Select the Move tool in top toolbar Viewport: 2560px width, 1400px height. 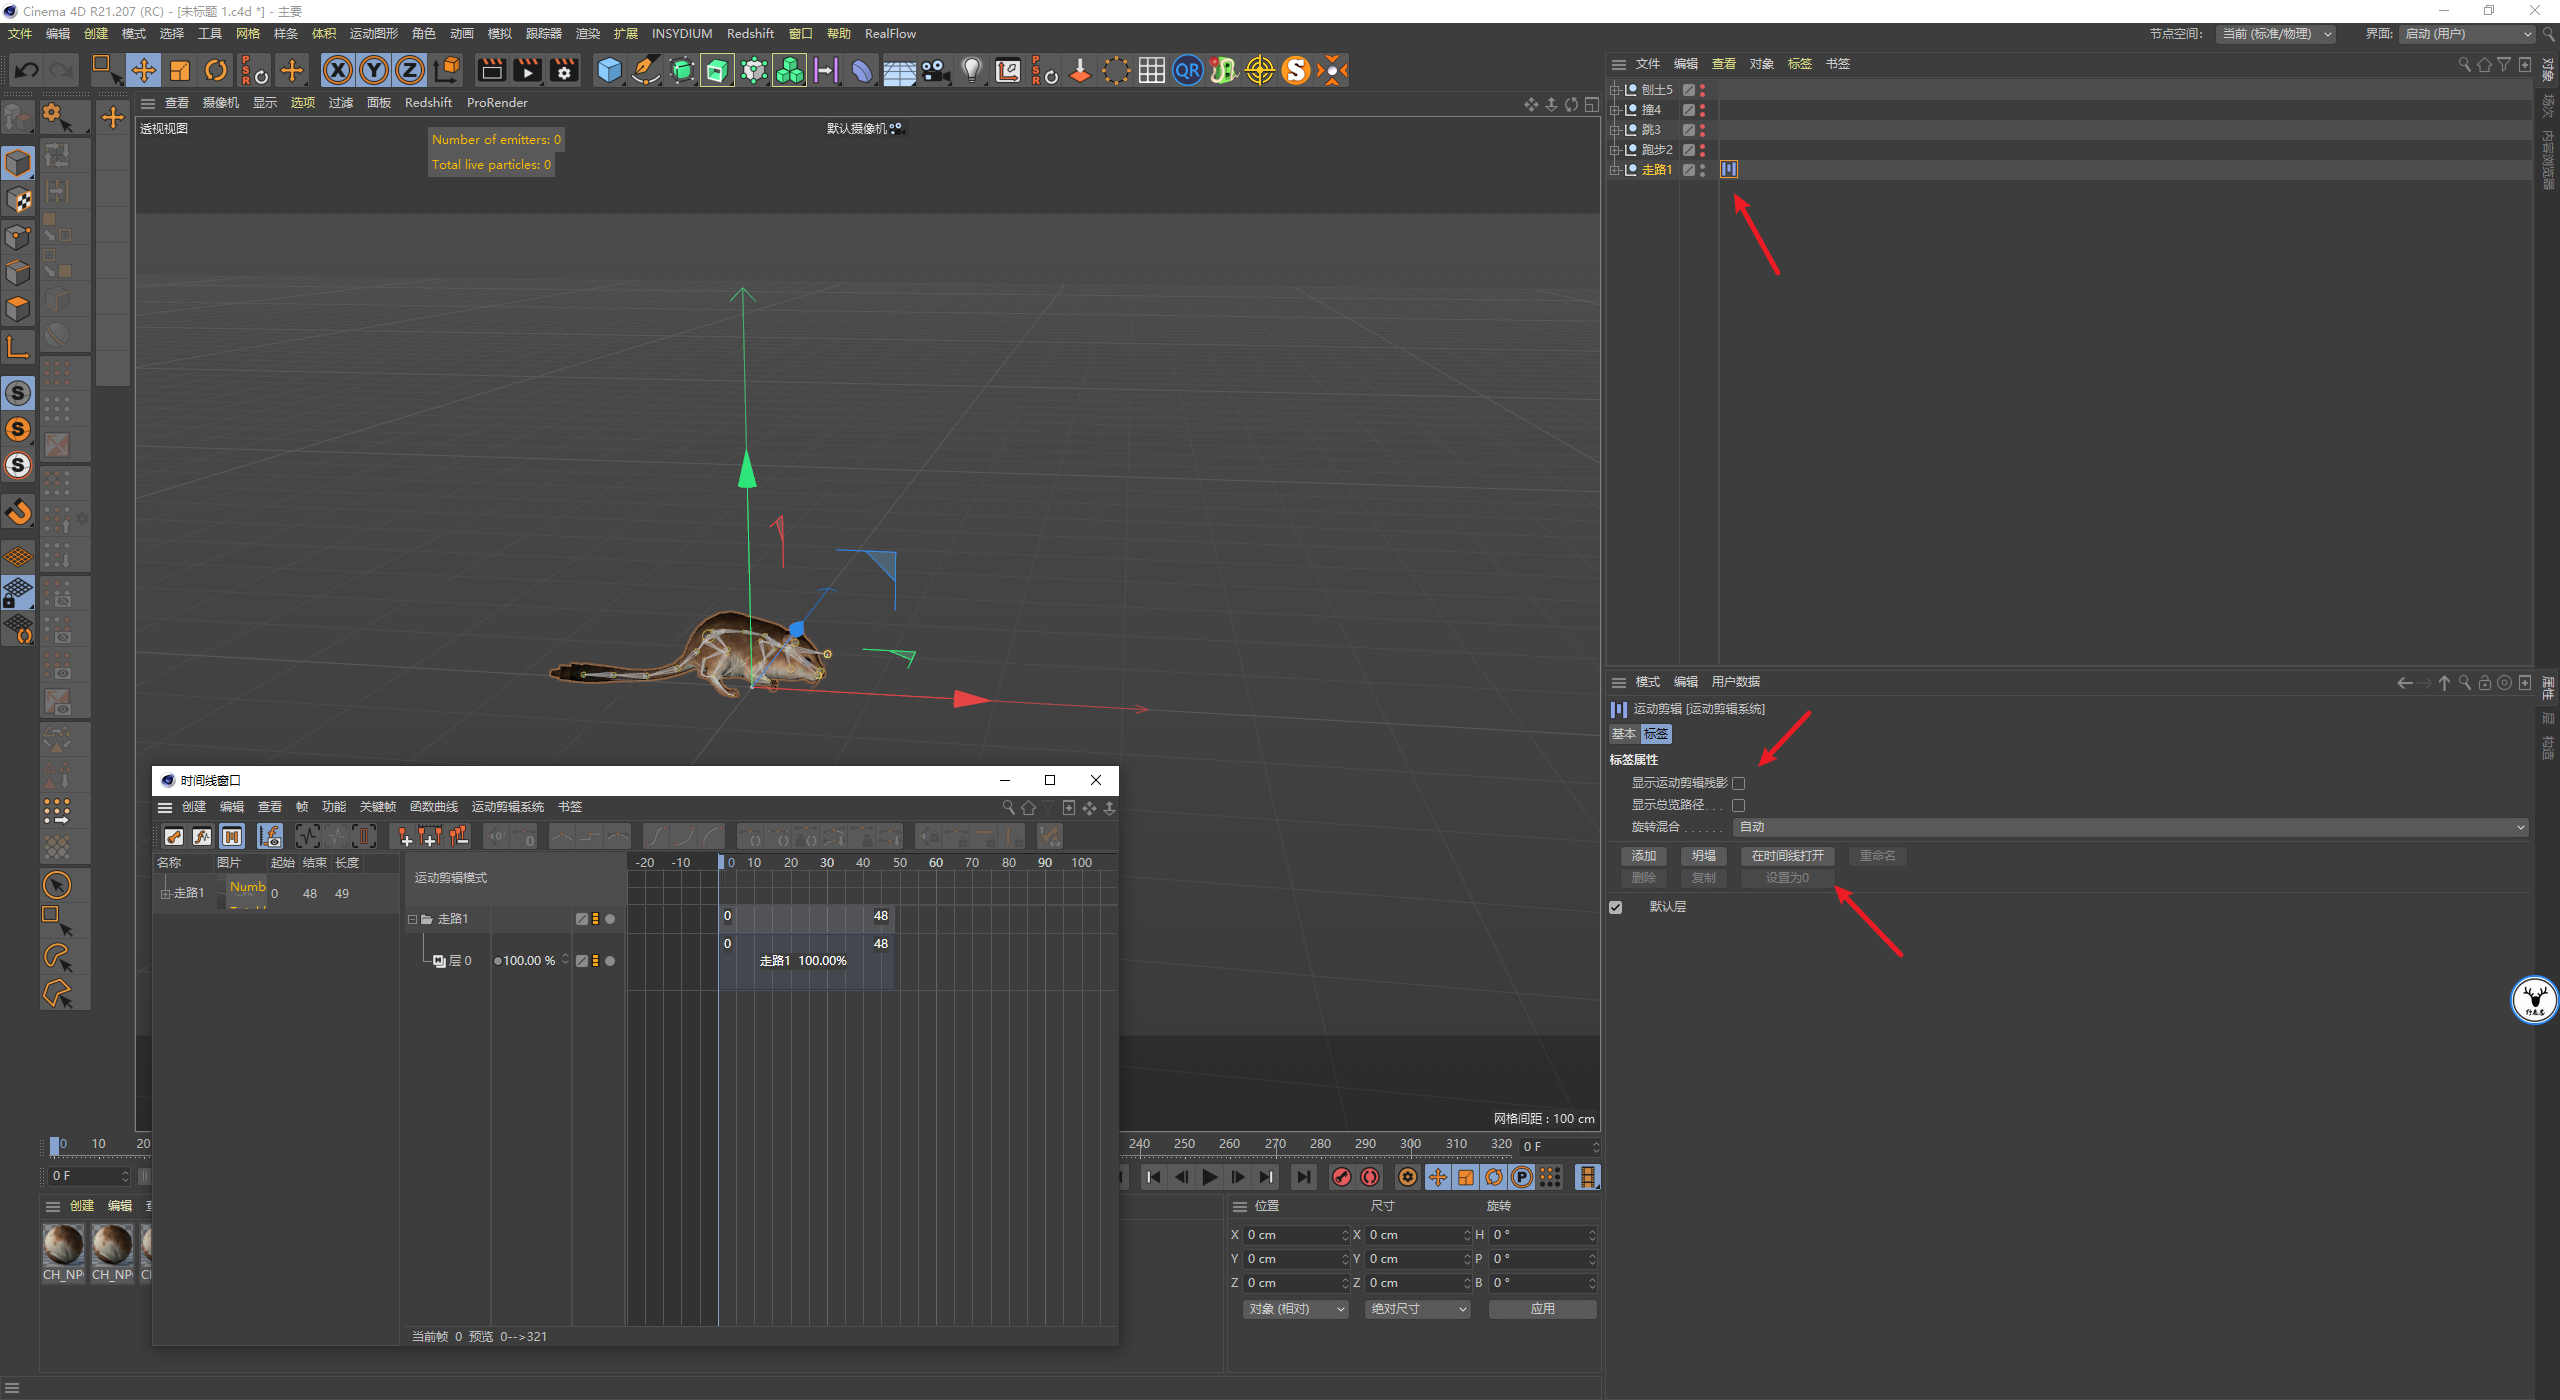pos(144,70)
